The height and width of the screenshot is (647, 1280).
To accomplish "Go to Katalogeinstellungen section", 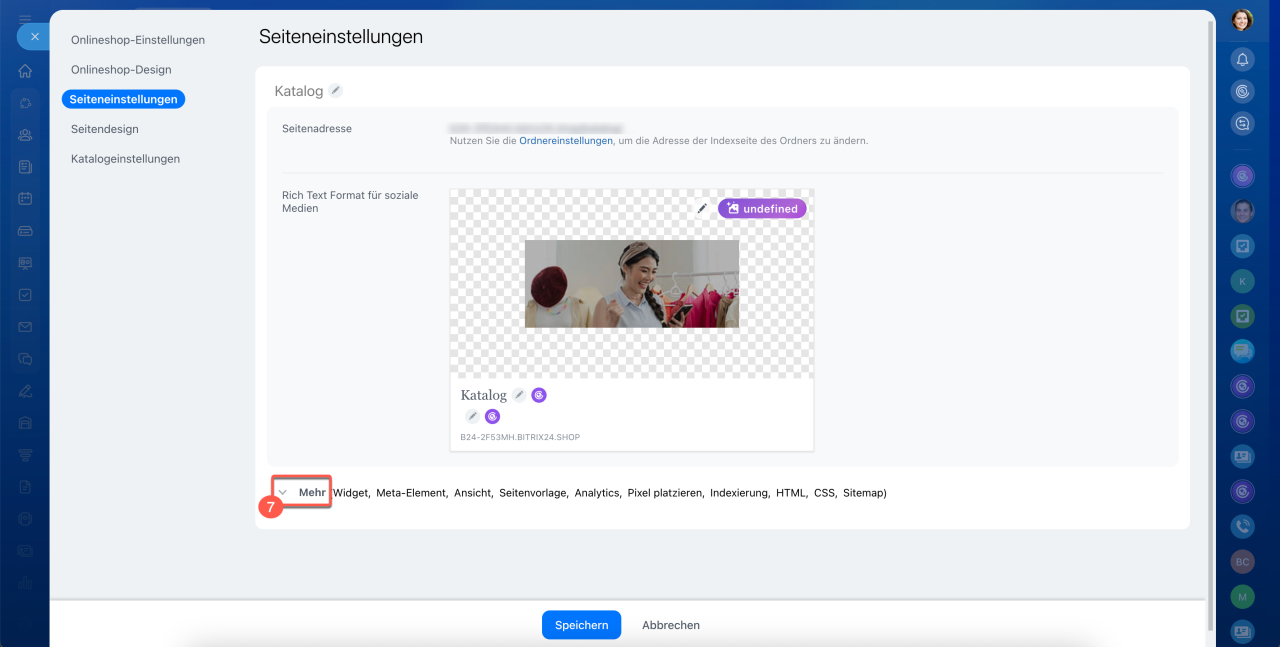I will [x=125, y=159].
